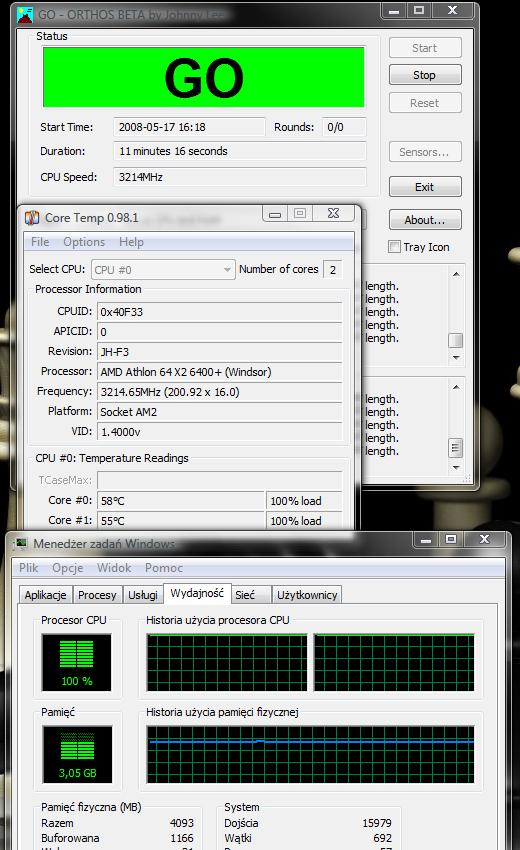Click the Core Temp thermometer title icon
The height and width of the screenshot is (850, 520).
[x=32, y=218]
